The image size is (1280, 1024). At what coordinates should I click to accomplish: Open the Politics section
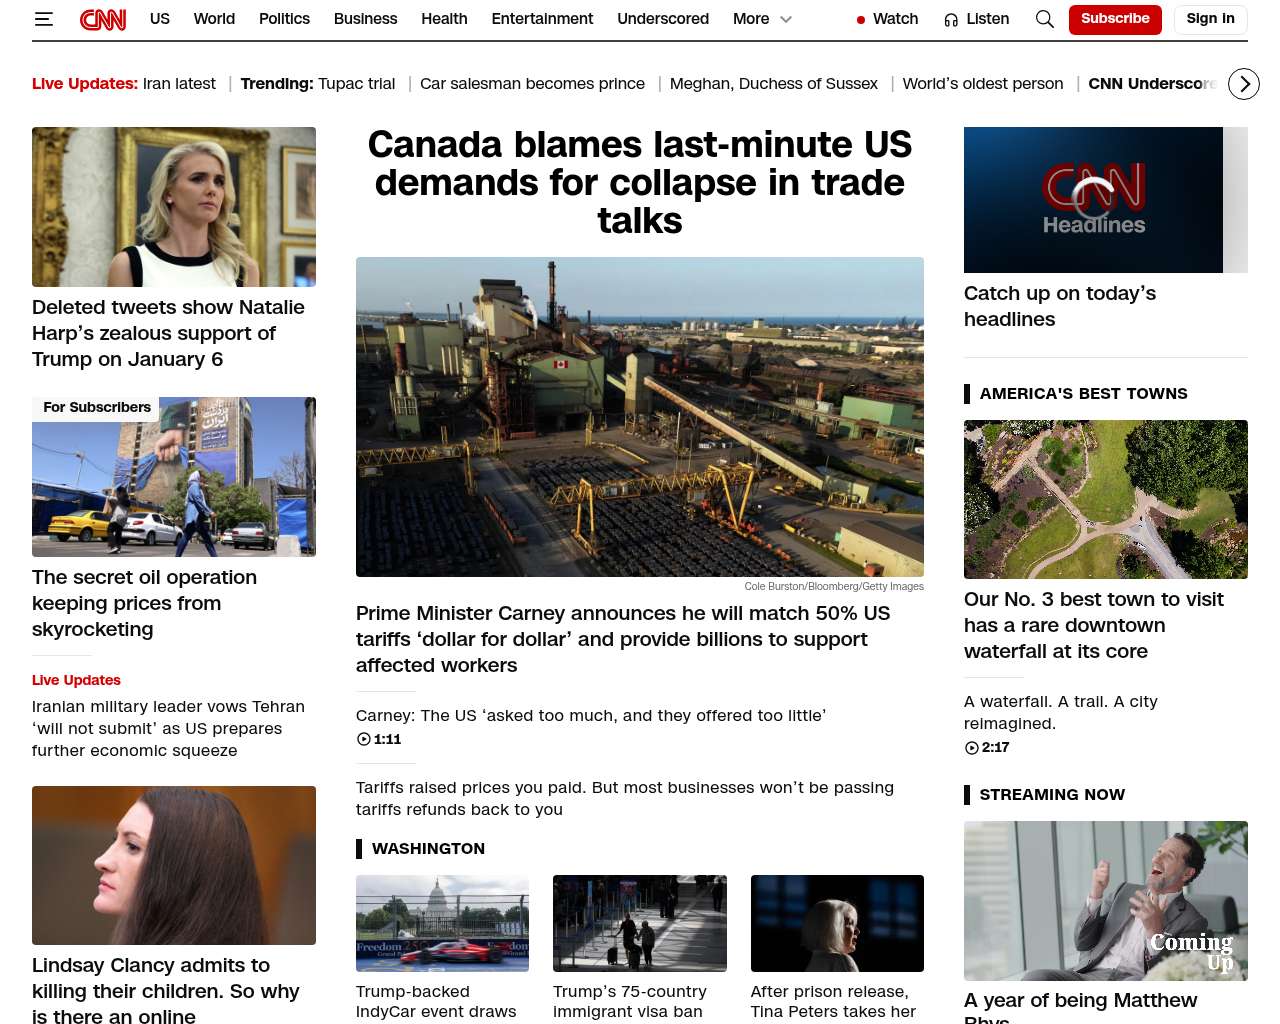(x=284, y=19)
